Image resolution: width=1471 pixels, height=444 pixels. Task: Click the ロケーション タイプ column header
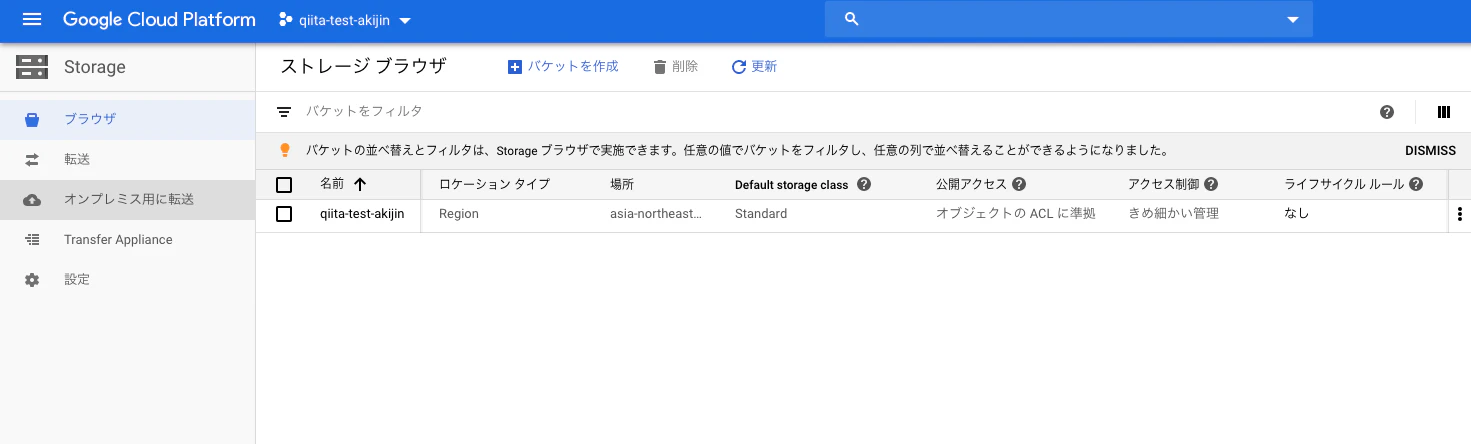point(494,184)
